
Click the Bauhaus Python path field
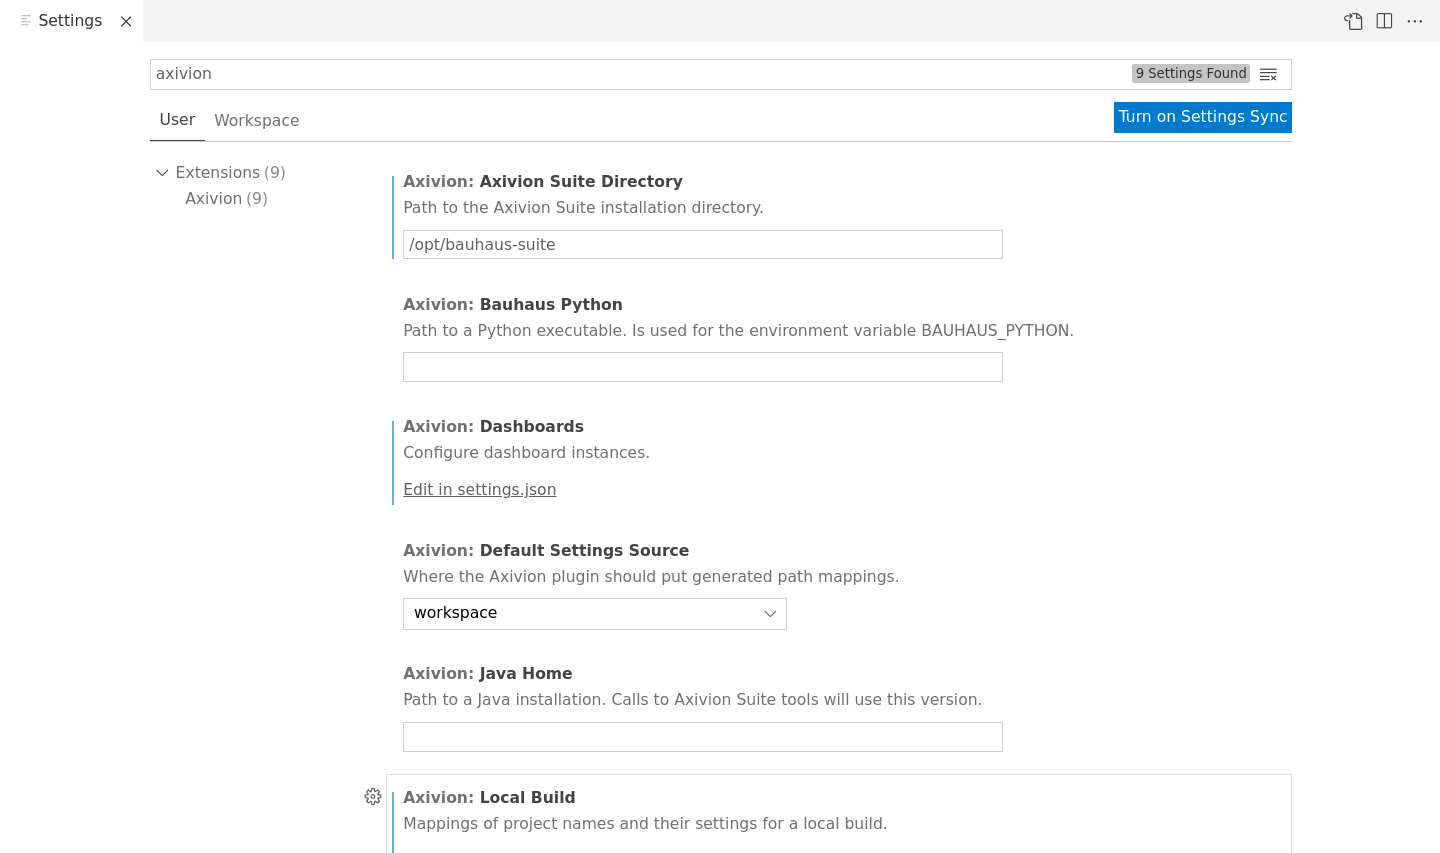(703, 367)
